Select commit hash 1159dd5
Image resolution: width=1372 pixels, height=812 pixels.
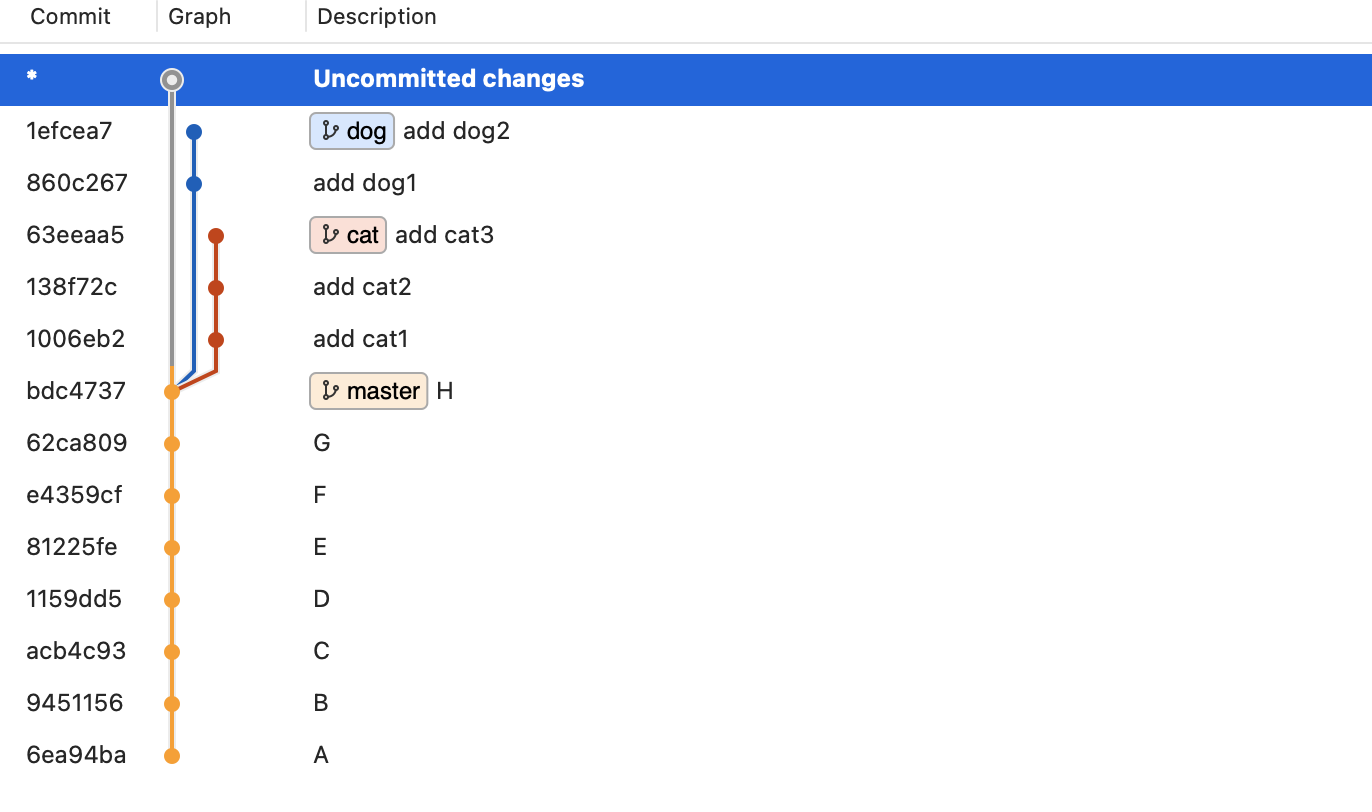tap(74, 599)
